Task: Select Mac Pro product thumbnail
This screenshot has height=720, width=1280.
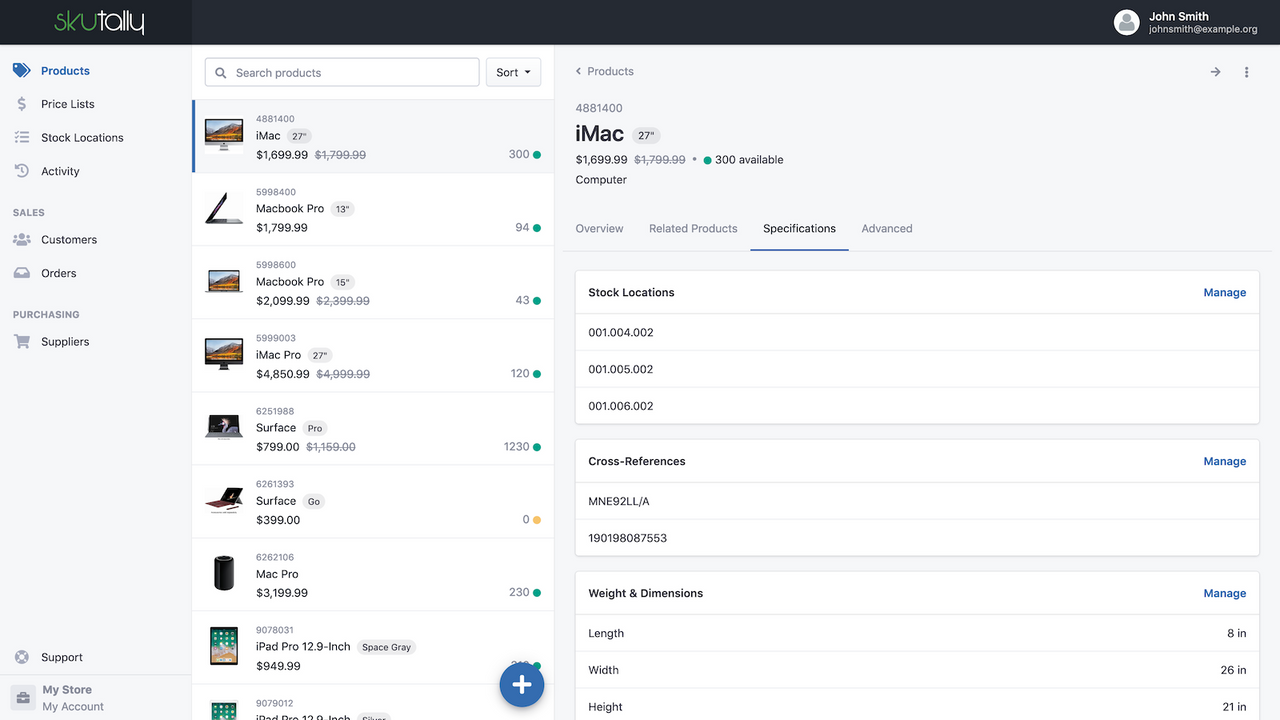Action: click(x=224, y=574)
